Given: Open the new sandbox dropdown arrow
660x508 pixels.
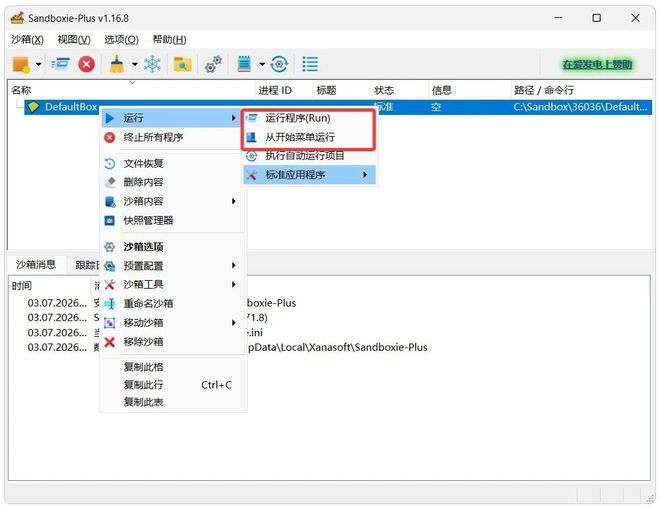Looking at the screenshot, I should tap(38, 64).
